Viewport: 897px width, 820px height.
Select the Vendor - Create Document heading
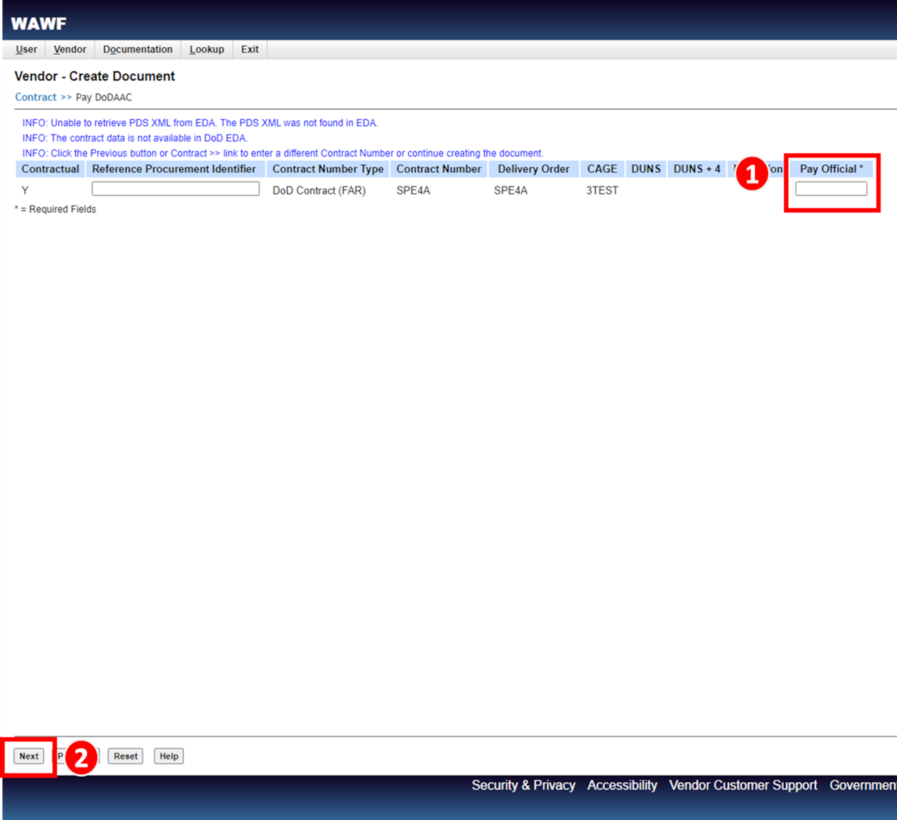coord(94,76)
